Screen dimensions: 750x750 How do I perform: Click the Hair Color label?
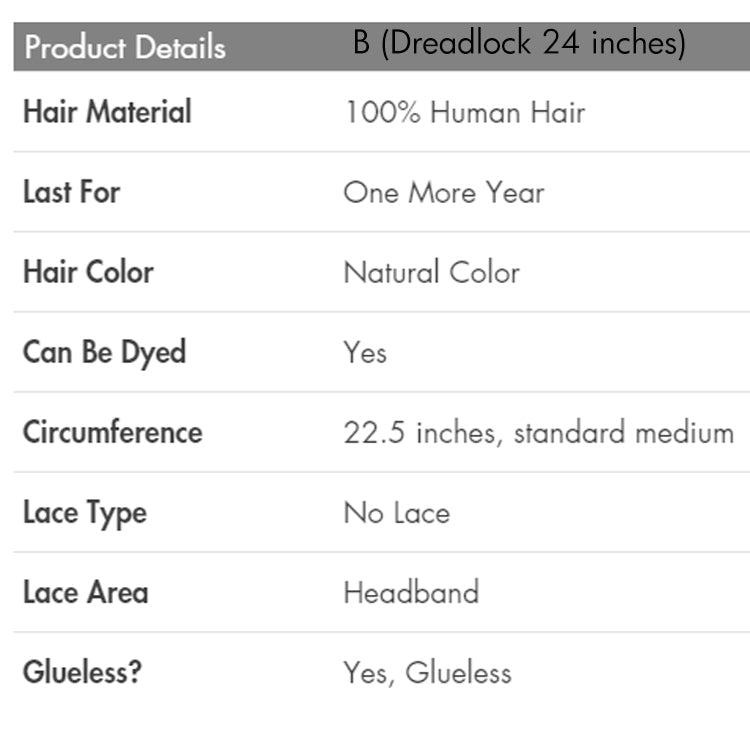(x=88, y=272)
